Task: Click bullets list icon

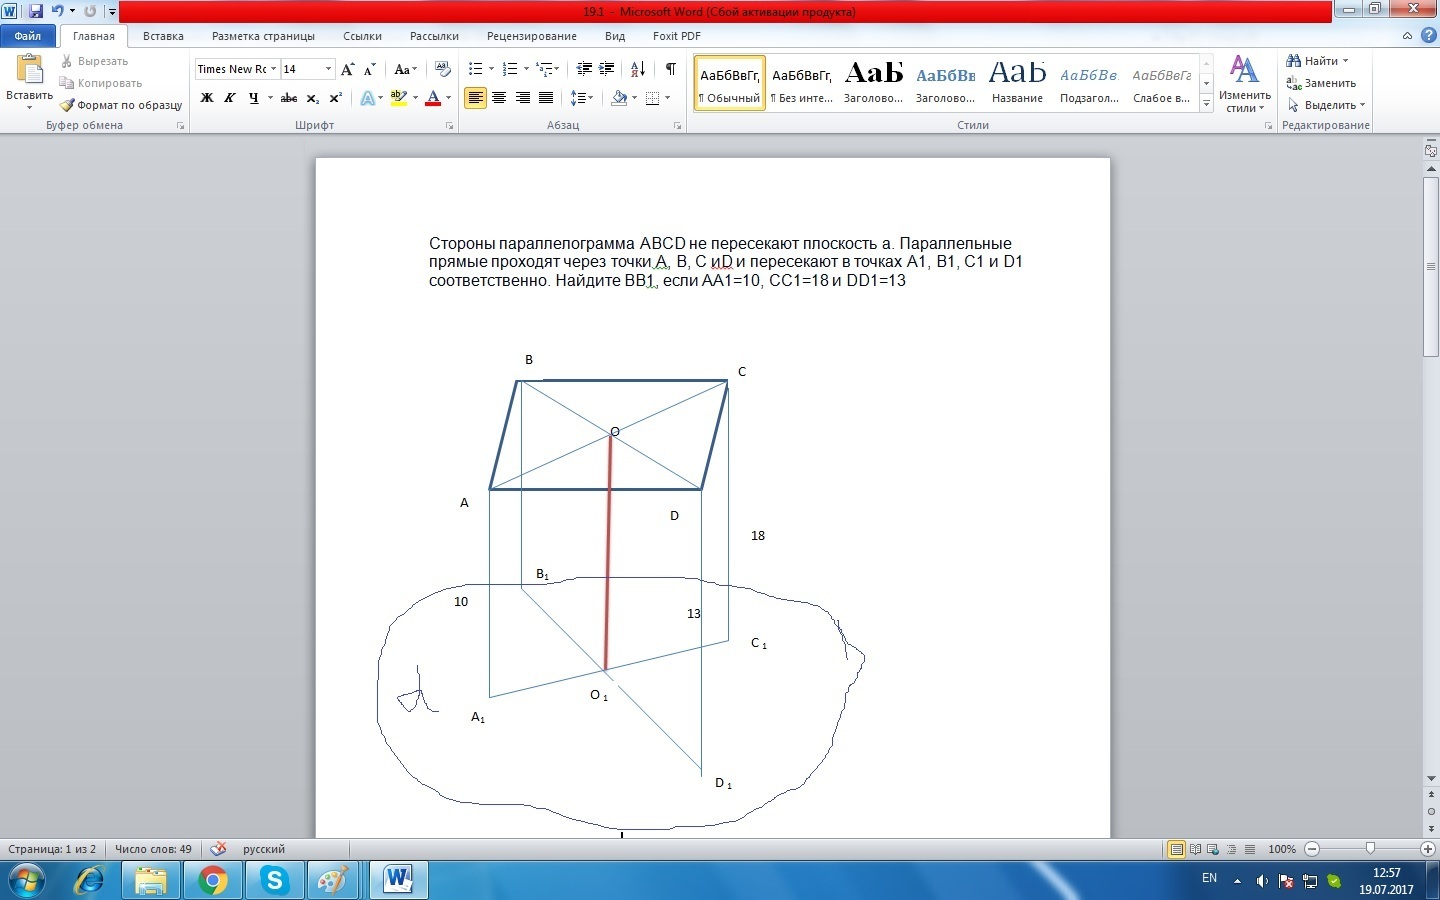Action: point(476,69)
